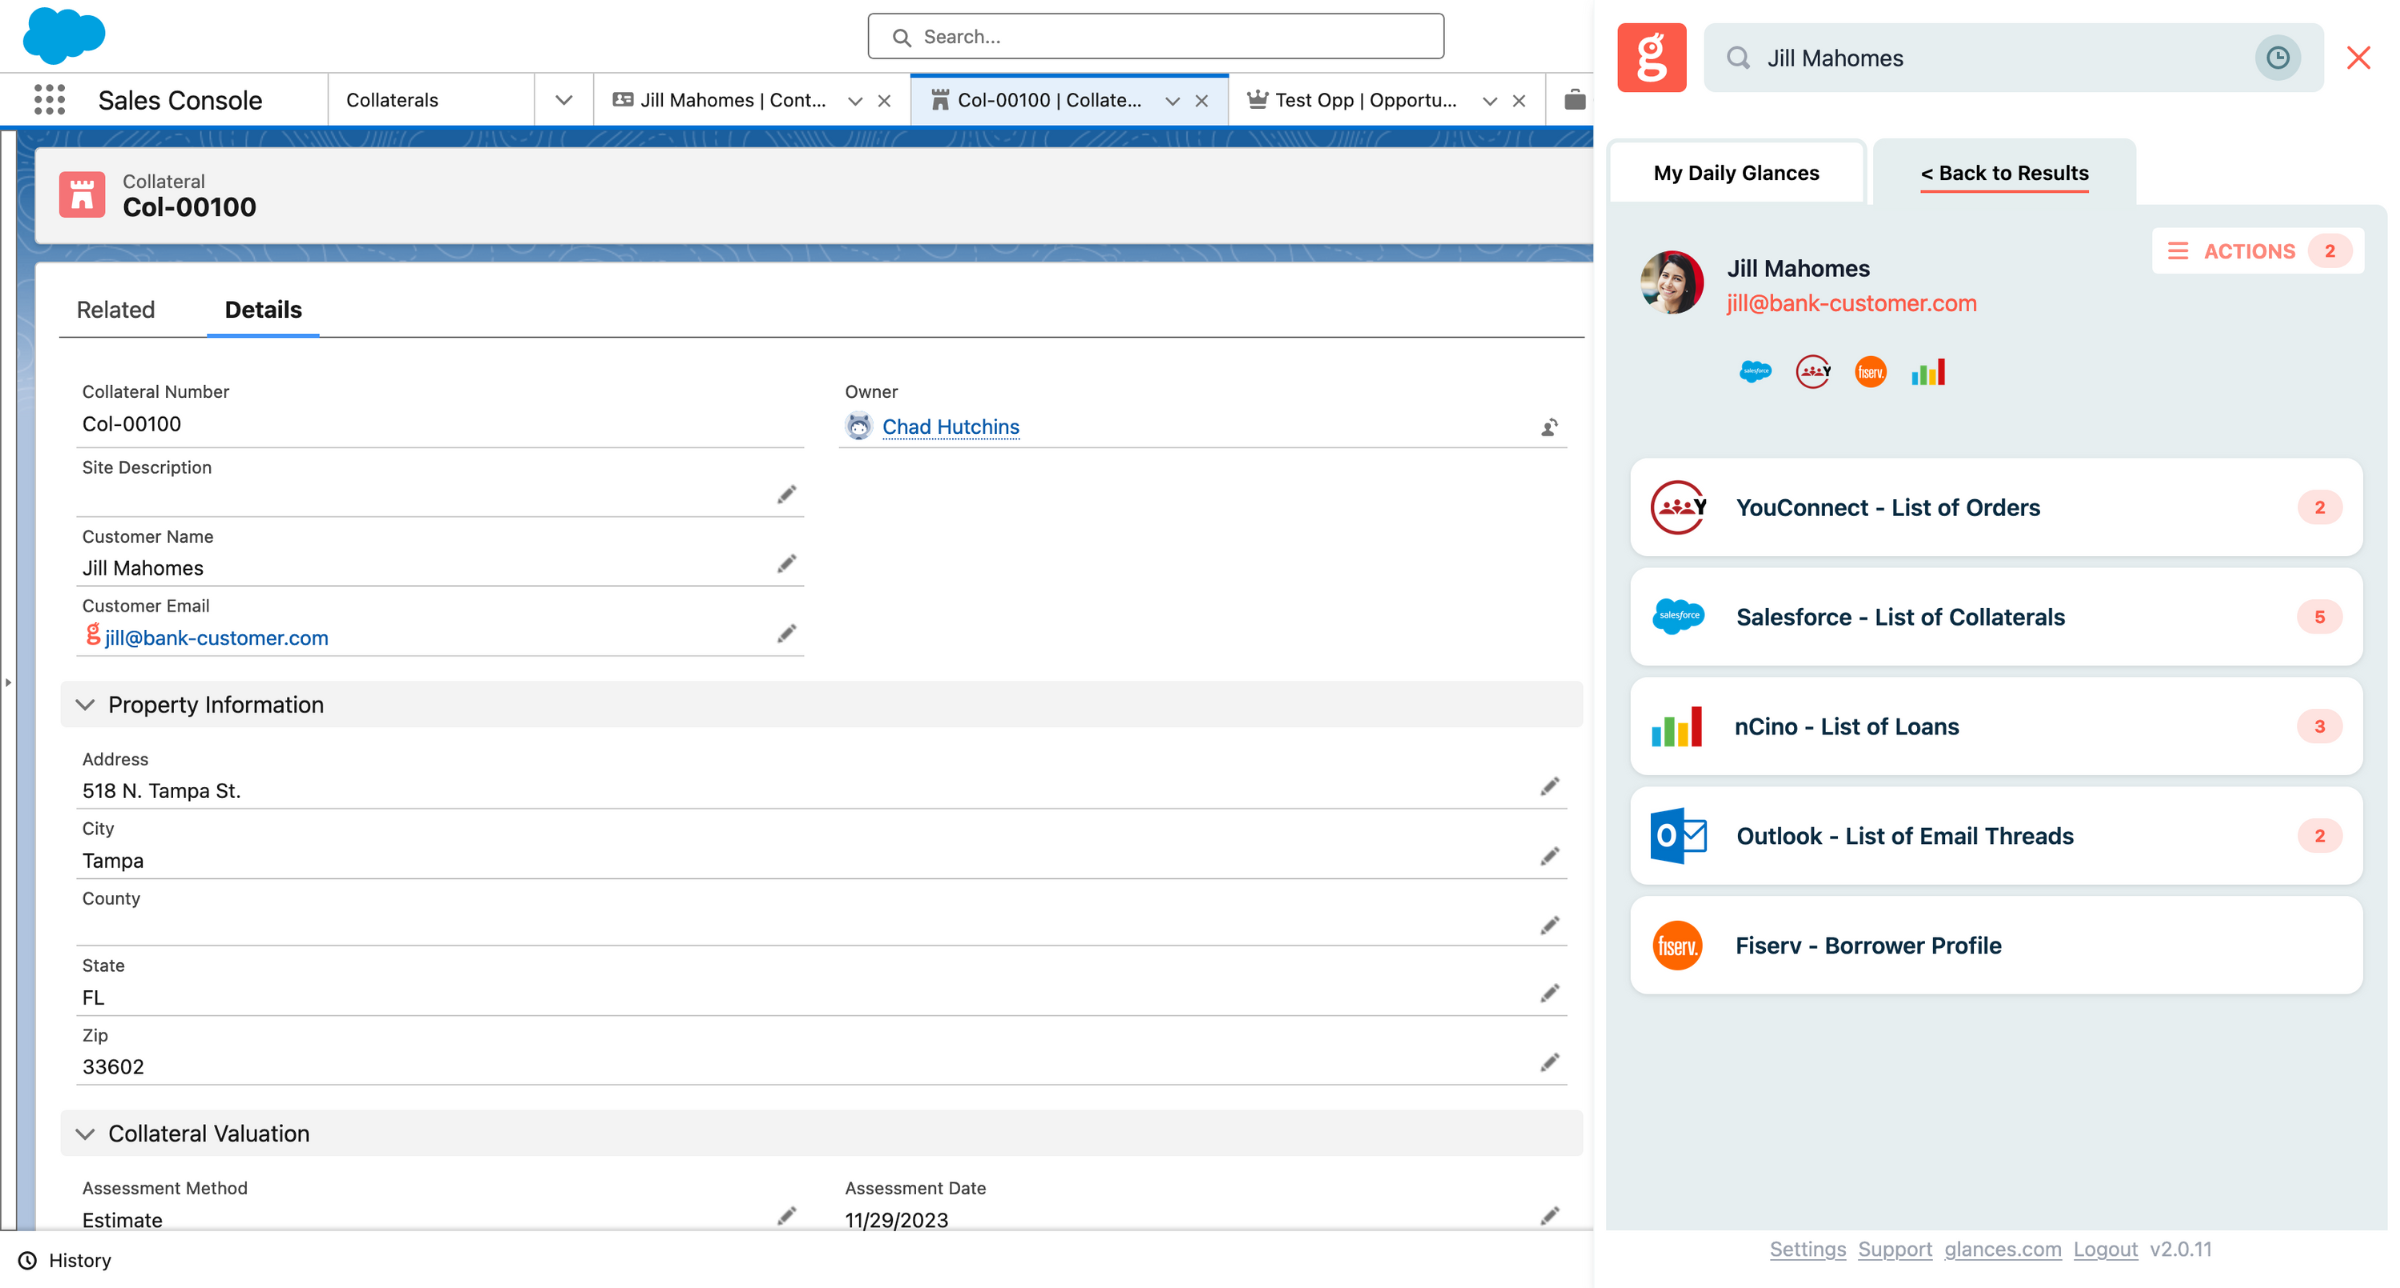The height and width of the screenshot is (1288, 2400).
Task: Close the Jill Mahomes contact tab
Action: pyautogui.click(x=884, y=101)
